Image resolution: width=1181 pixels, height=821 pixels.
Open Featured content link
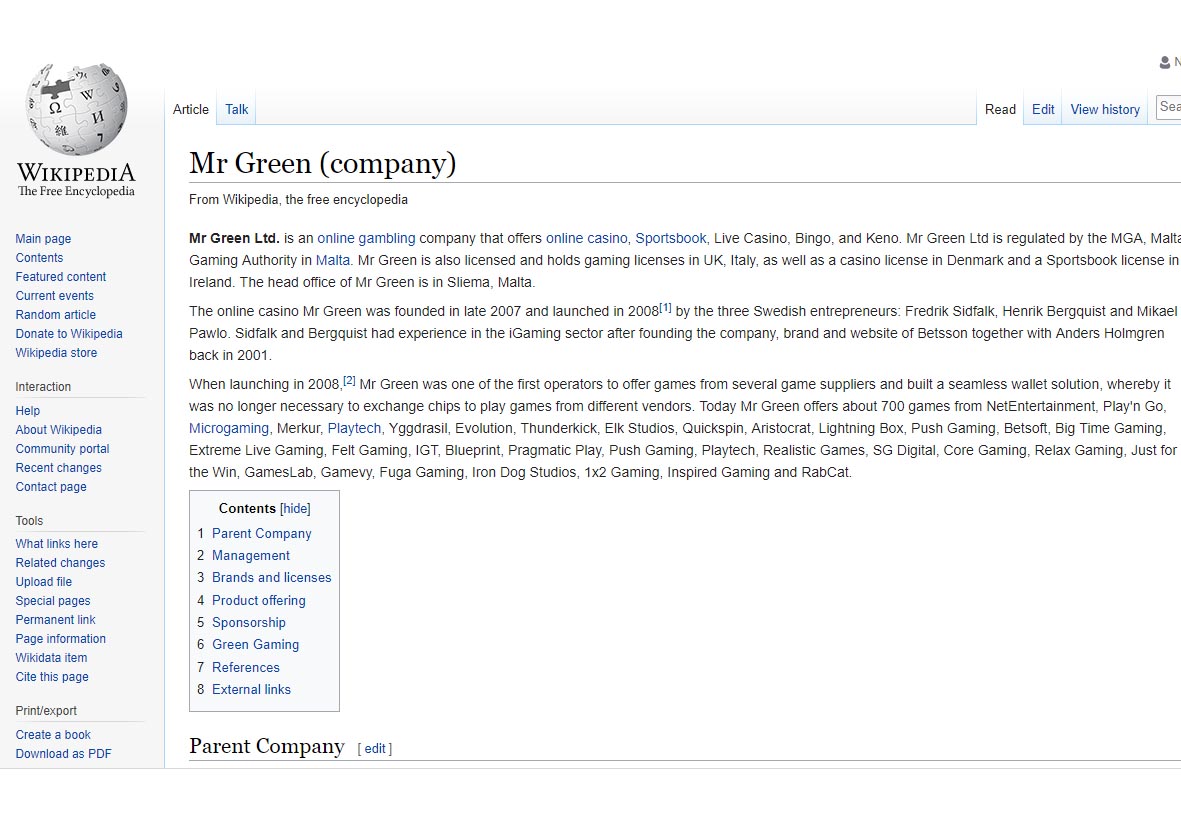click(x=61, y=276)
